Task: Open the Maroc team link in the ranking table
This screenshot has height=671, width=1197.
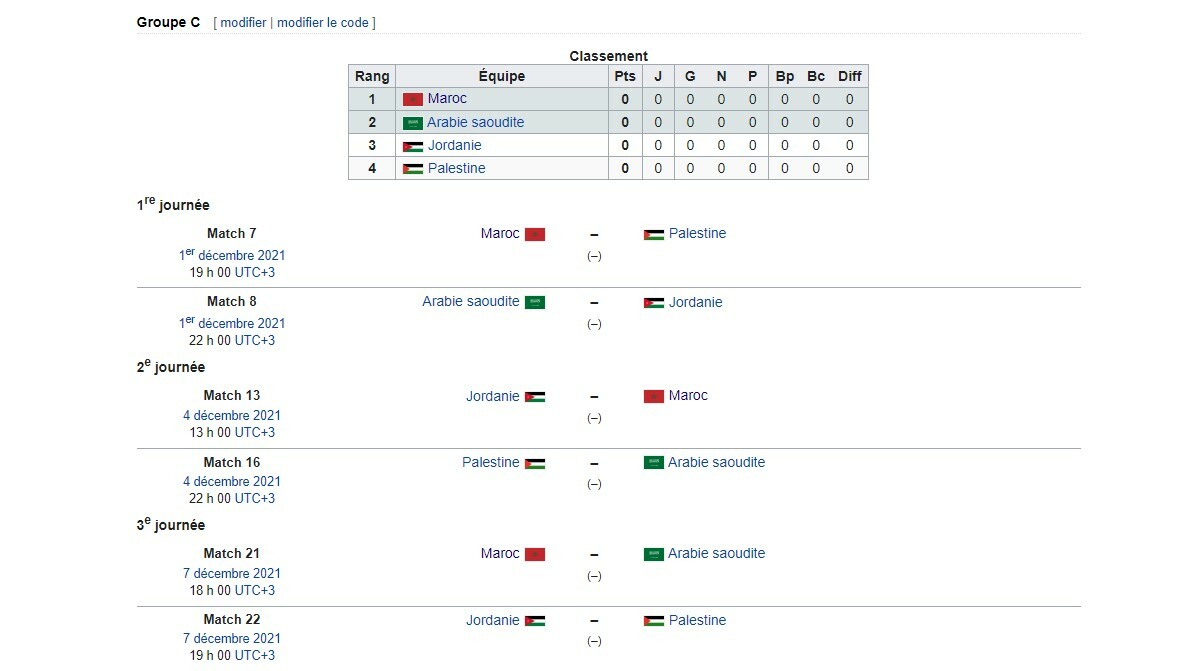Action: pyautogui.click(x=447, y=99)
